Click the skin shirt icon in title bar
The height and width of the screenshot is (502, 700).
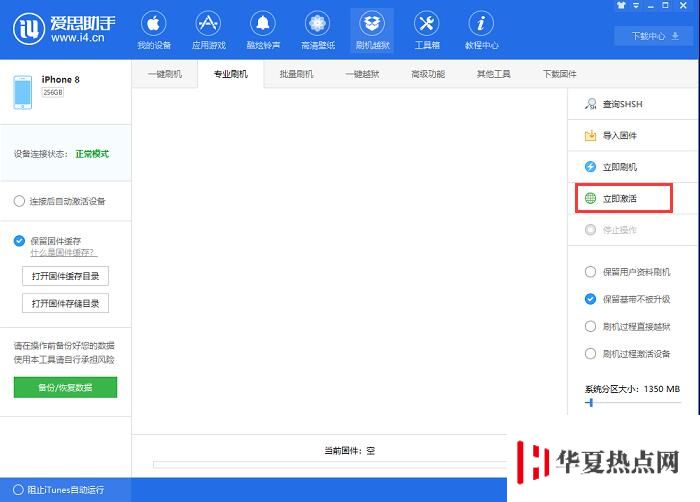(621, 5)
